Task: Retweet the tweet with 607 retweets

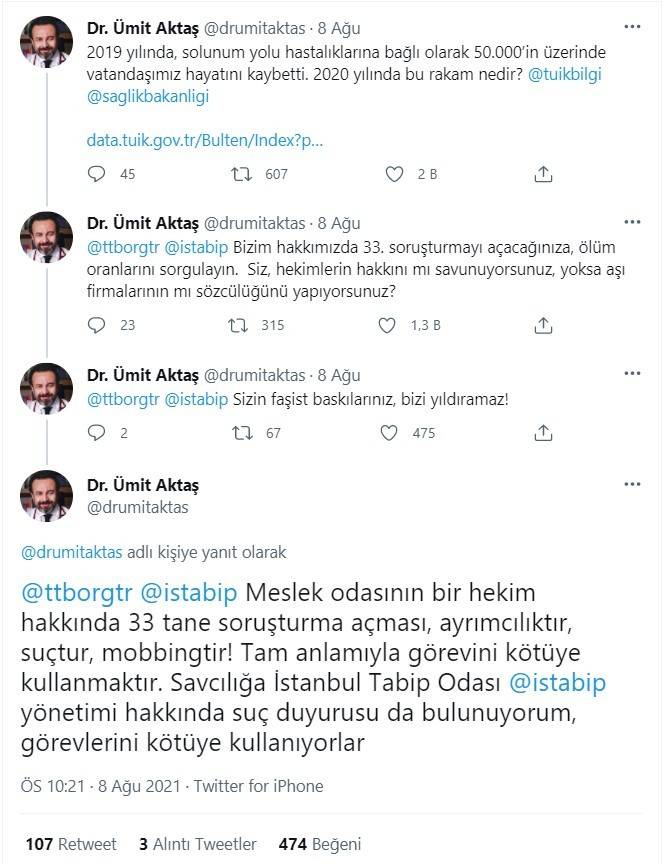Action: 241,174
